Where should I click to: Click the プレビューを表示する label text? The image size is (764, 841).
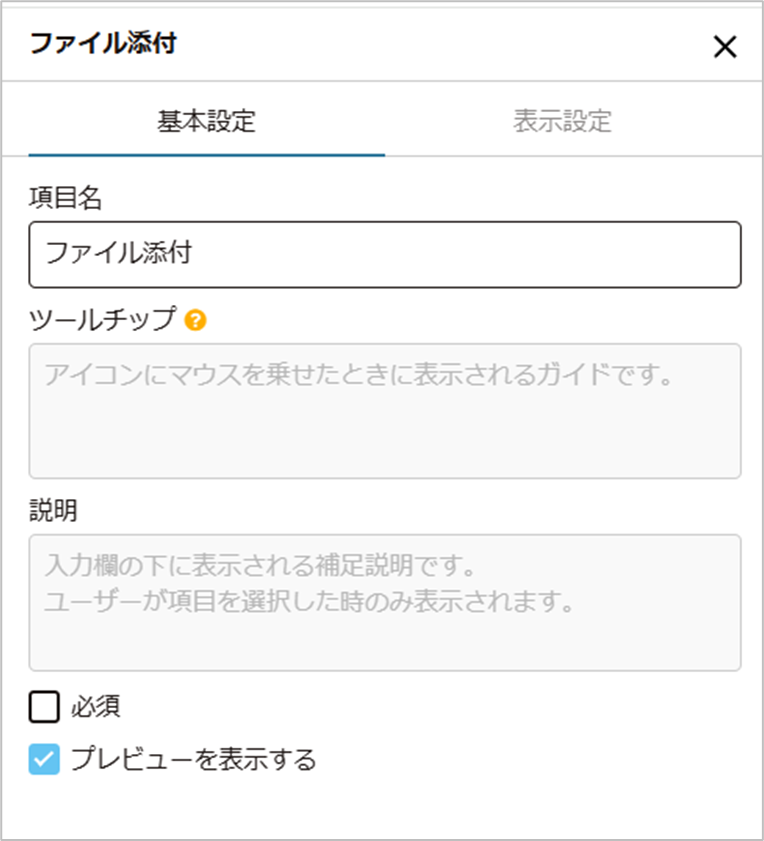(x=194, y=759)
